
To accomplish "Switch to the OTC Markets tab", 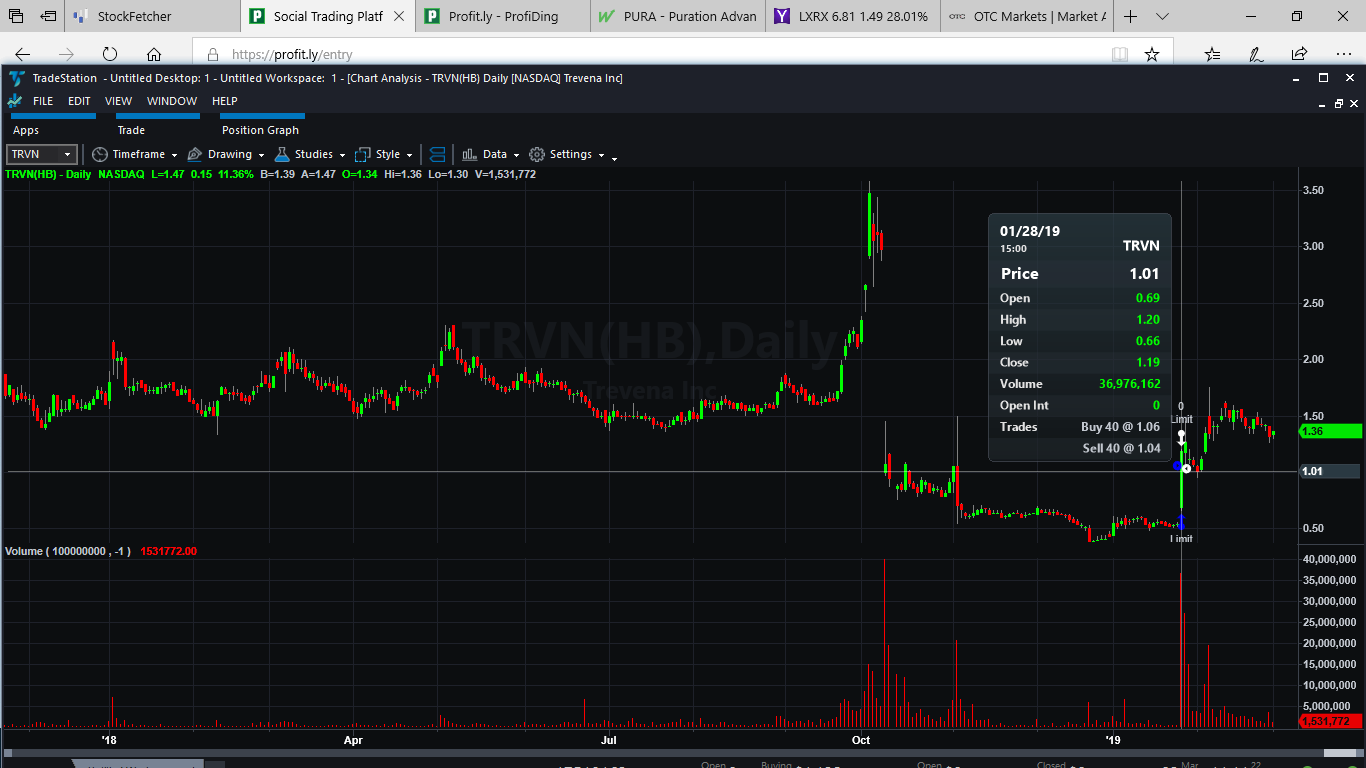I will pyautogui.click(x=1027, y=17).
